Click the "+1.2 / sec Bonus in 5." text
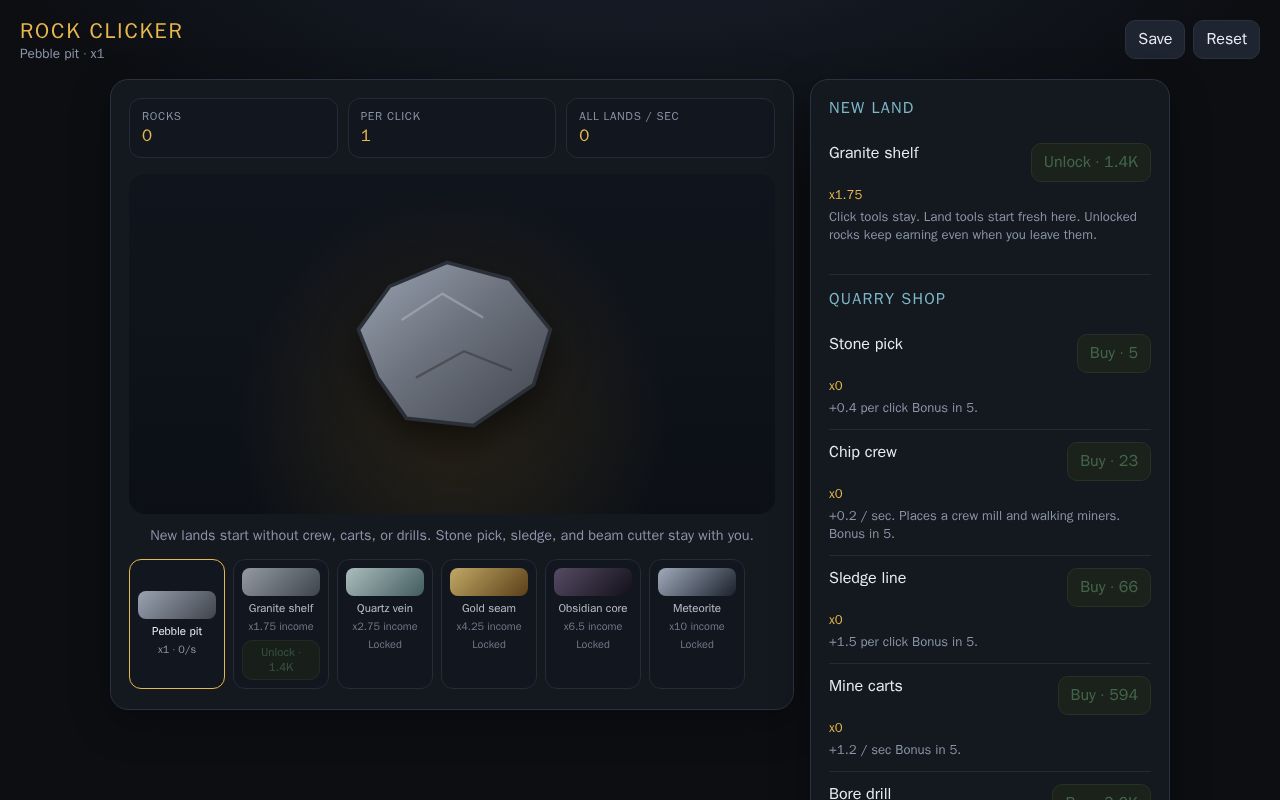The width and height of the screenshot is (1280, 800). (895, 750)
